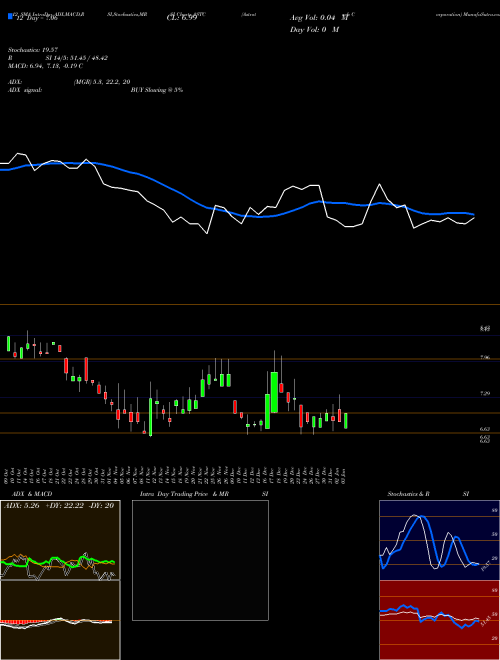This screenshot has width=500, height=660.
Task: Click the 'Intra Day Trading Price & MR' title
Action: pyautogui.click(x=184, y=494)
